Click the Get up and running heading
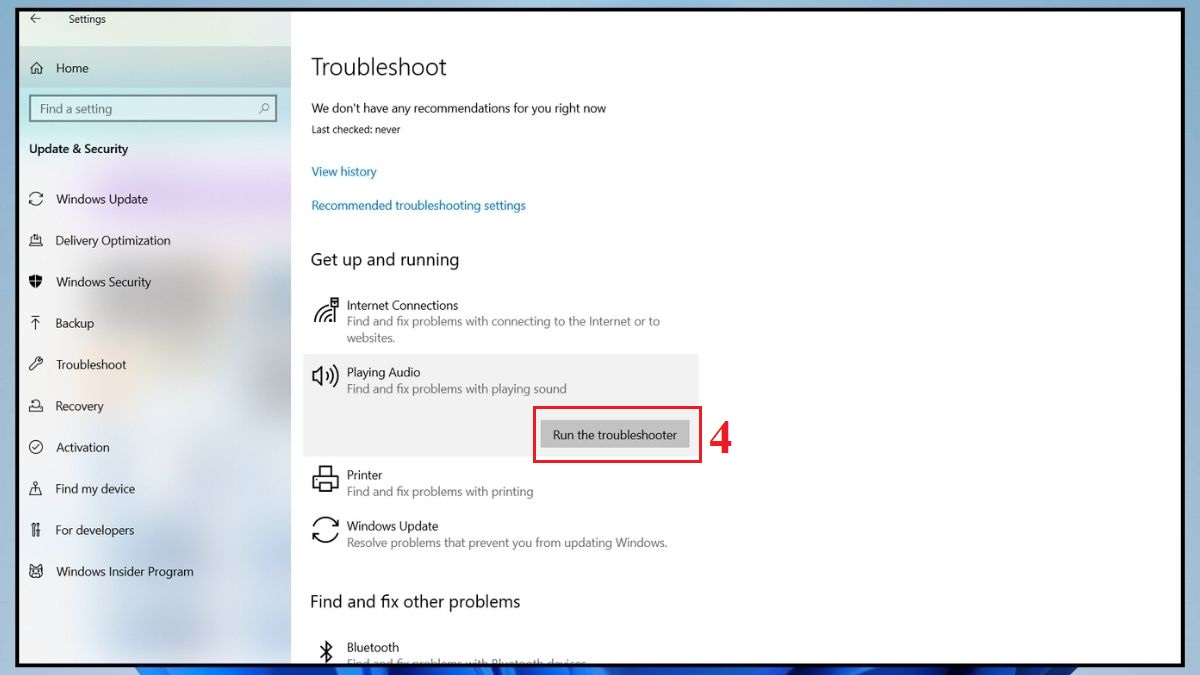 pyautogui.click(x=385, y=260)
